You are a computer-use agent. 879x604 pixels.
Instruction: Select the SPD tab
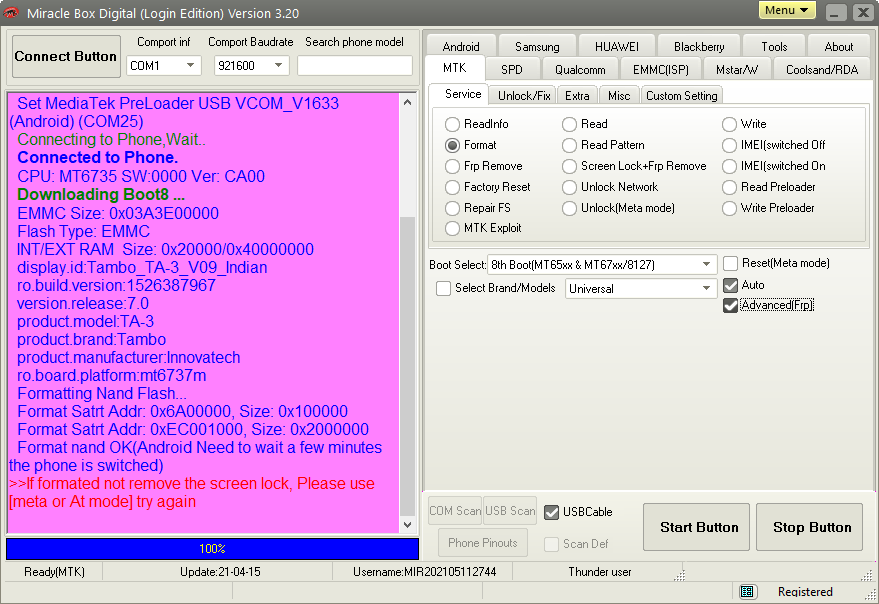[512, 70]
